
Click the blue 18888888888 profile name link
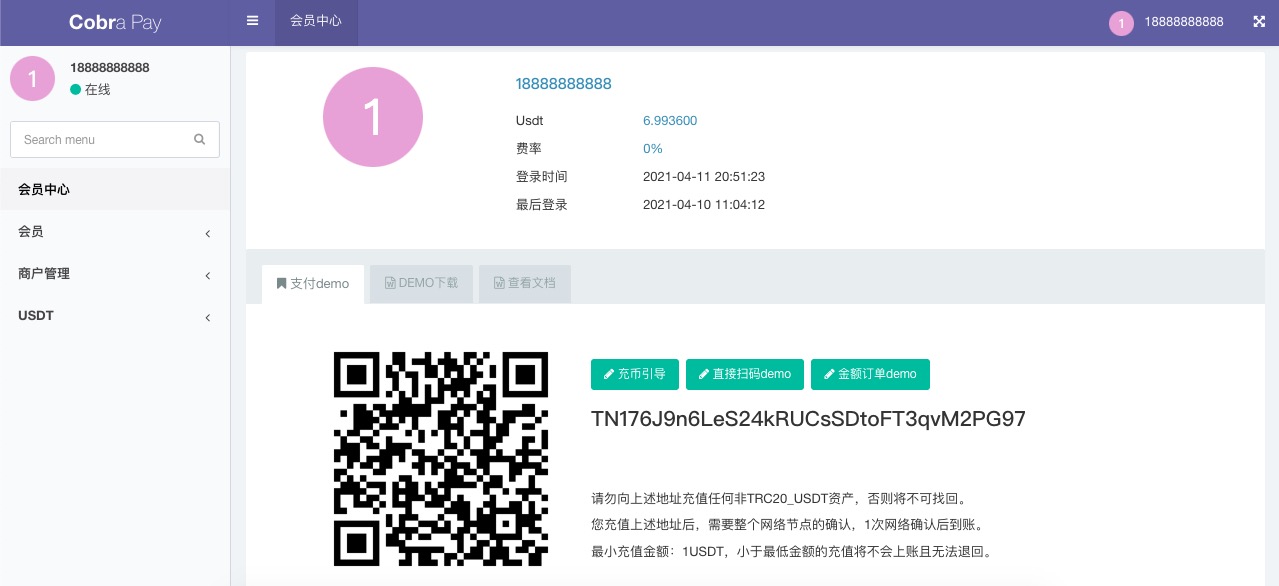[x=563, y=84]
